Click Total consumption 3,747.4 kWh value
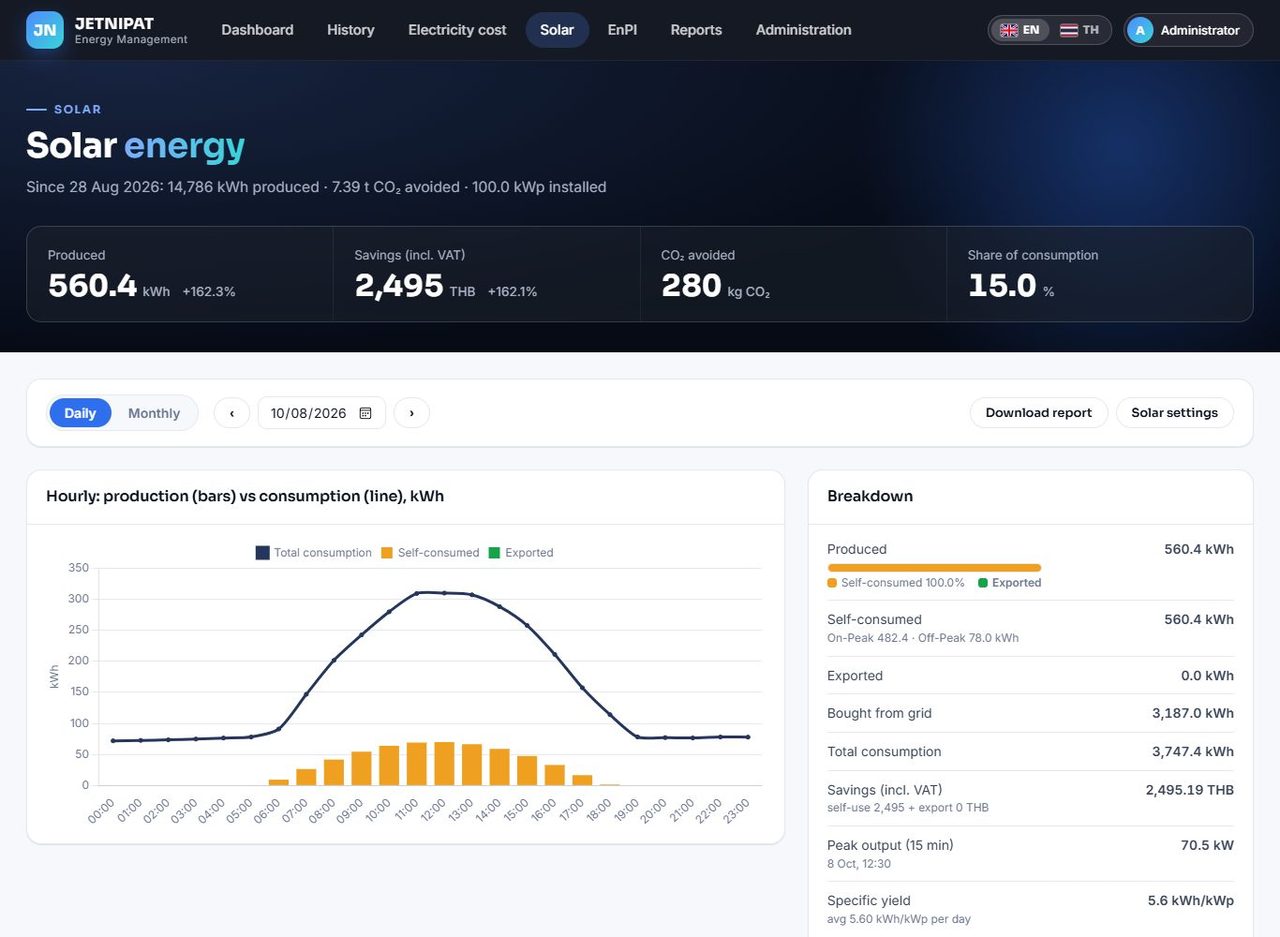 (1193, 752)
